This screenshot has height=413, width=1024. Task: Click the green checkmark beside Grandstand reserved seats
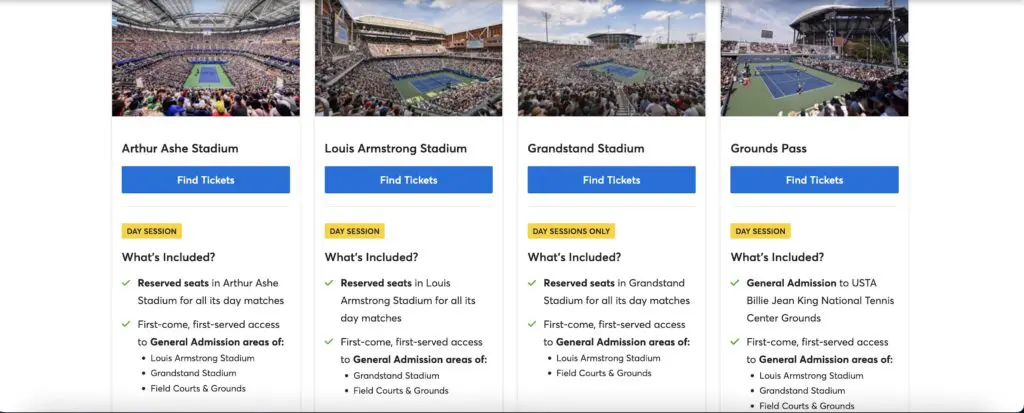(x=532, y=283)
